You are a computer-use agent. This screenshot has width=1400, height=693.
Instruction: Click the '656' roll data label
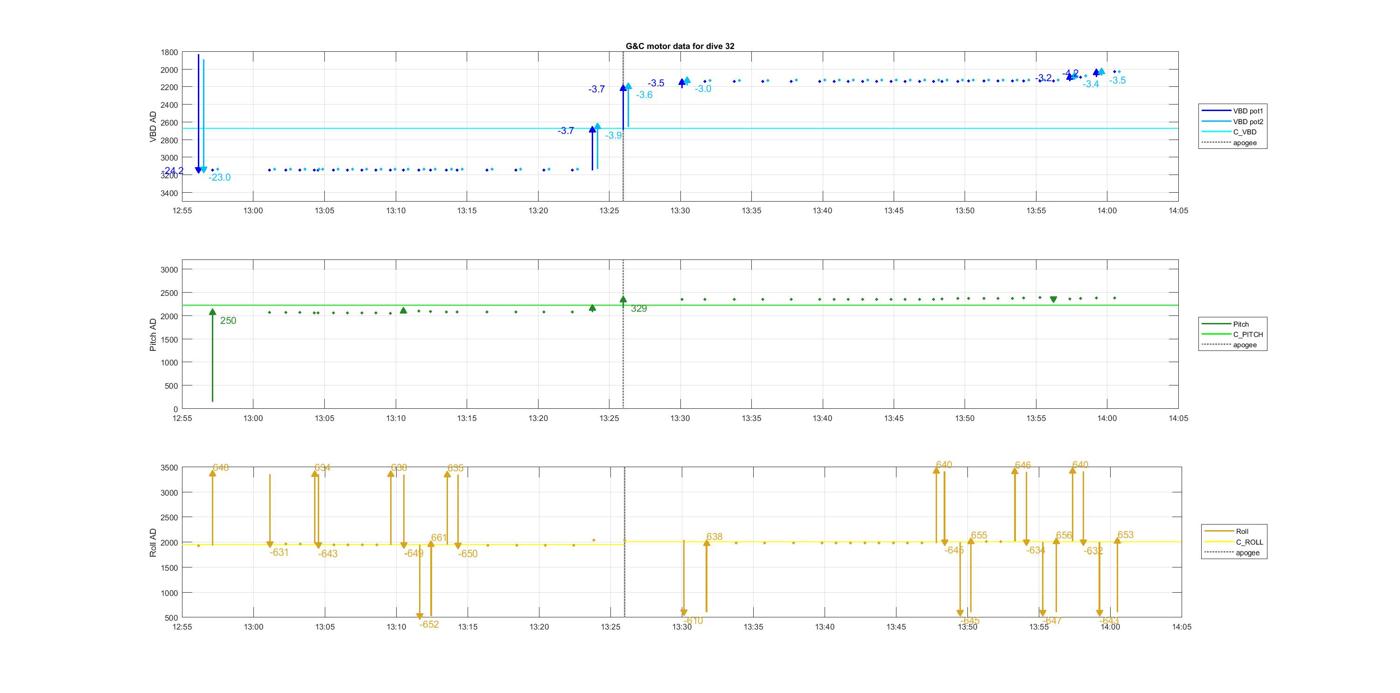[1064, 536]
